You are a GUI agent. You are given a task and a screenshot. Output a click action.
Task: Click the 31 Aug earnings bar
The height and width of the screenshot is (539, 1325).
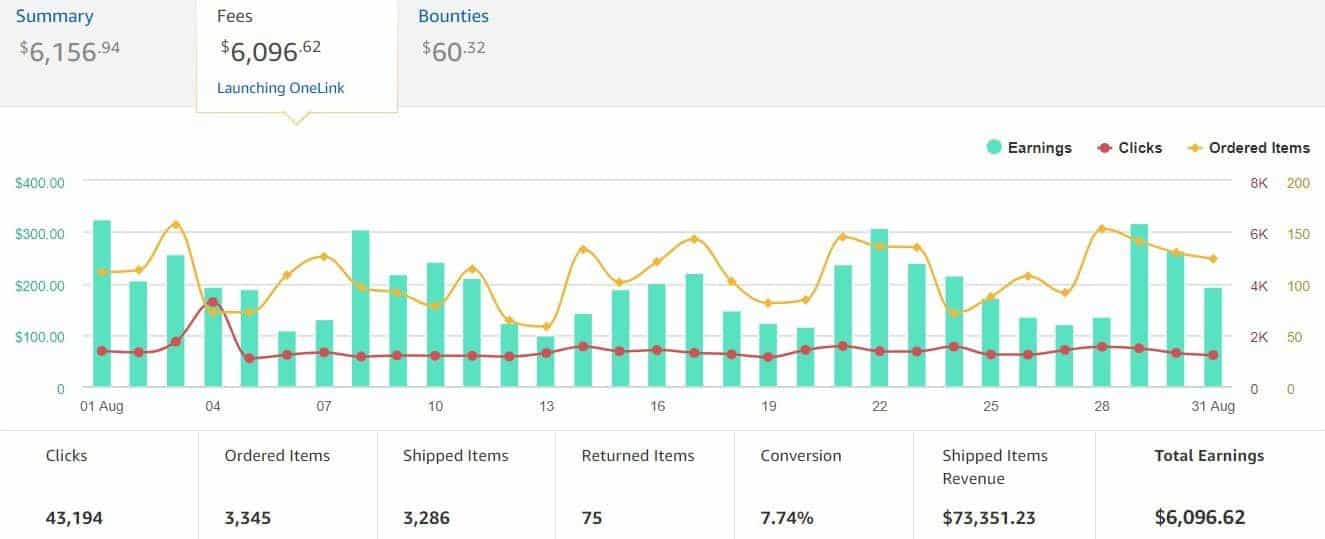(1213, 337)
